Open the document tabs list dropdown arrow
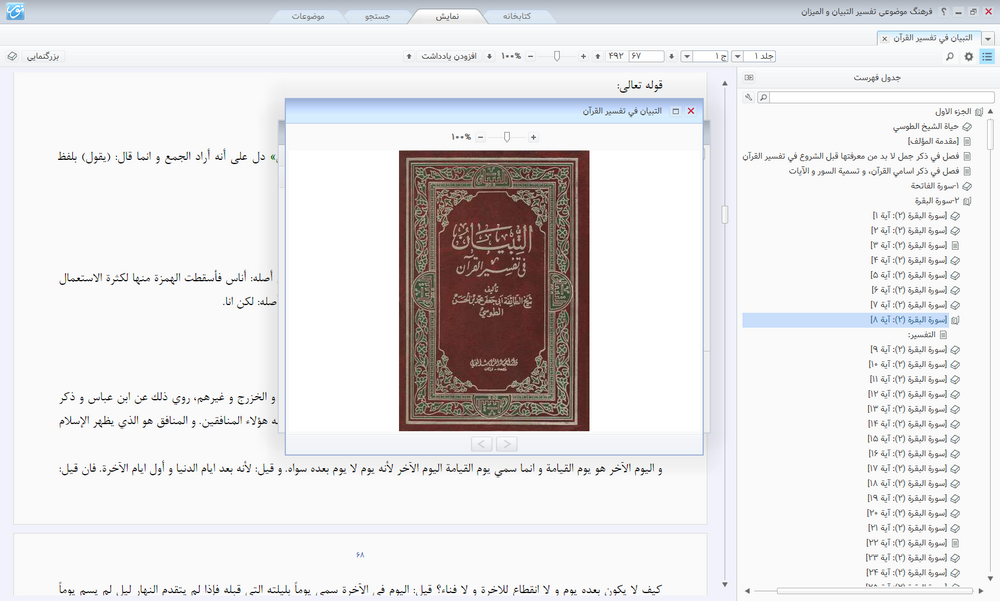The image size is (1000, 601). (988, 39)
